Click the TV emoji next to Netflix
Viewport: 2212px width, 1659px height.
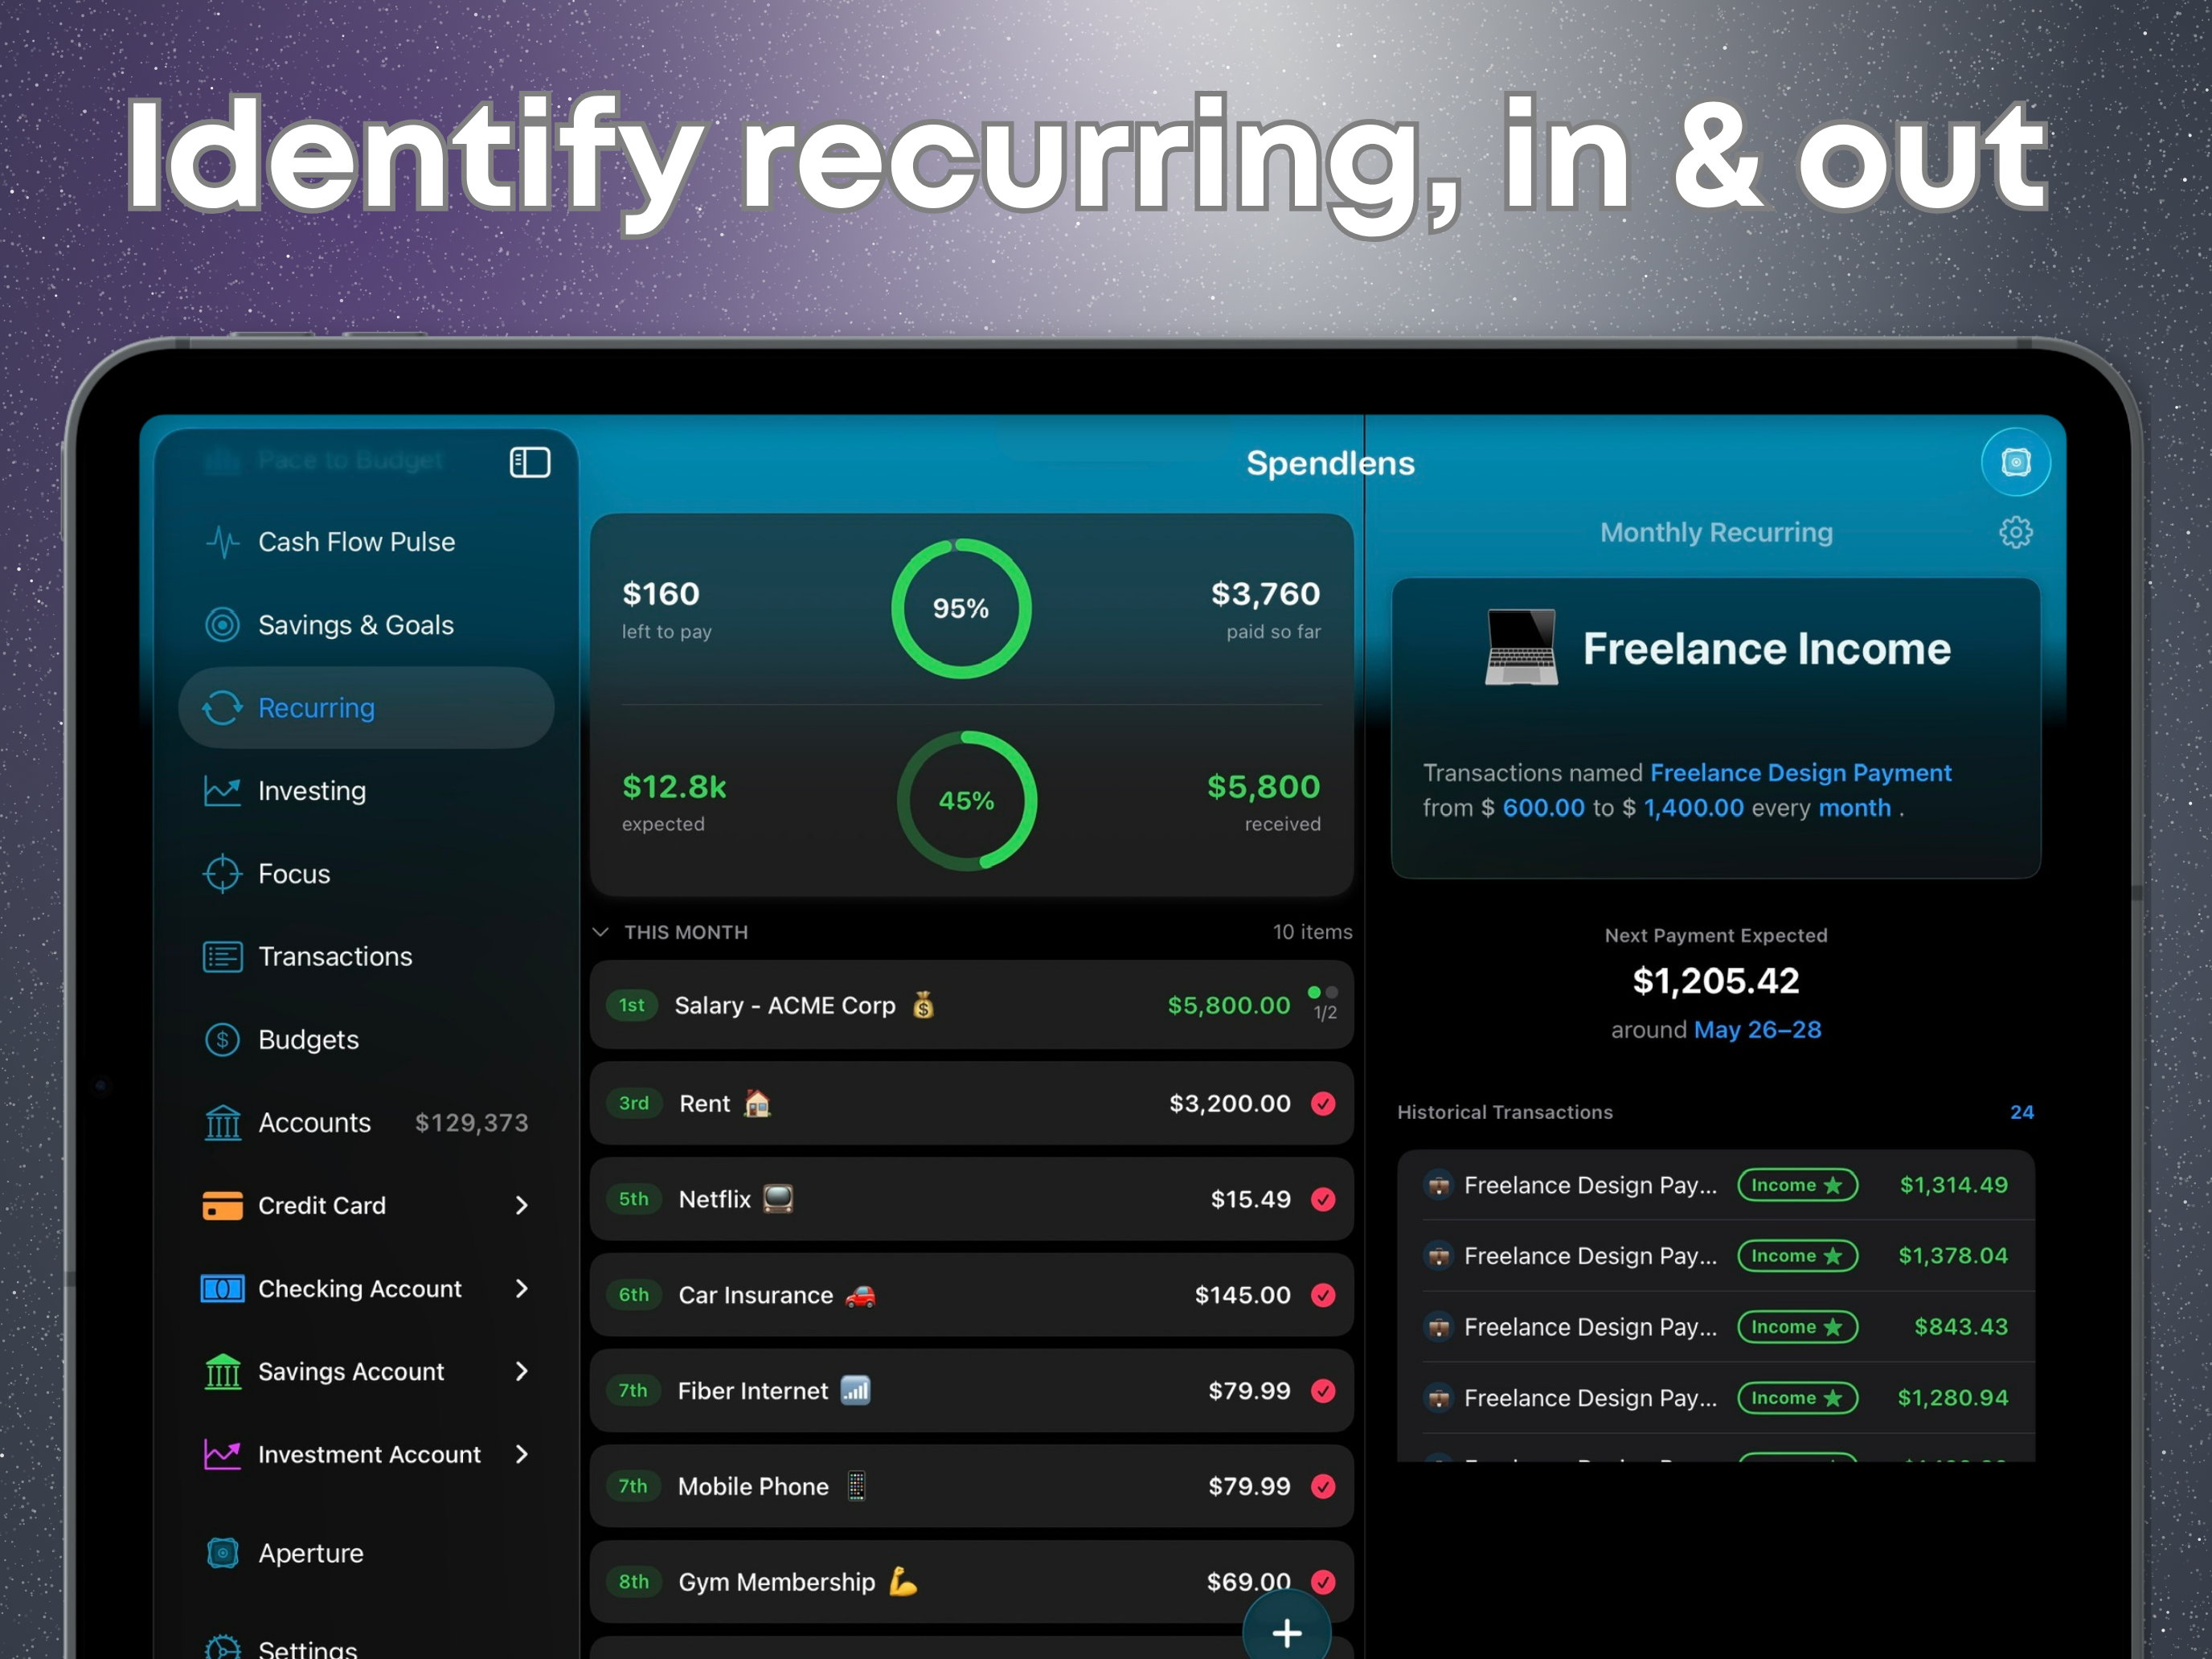(778, 1198)
